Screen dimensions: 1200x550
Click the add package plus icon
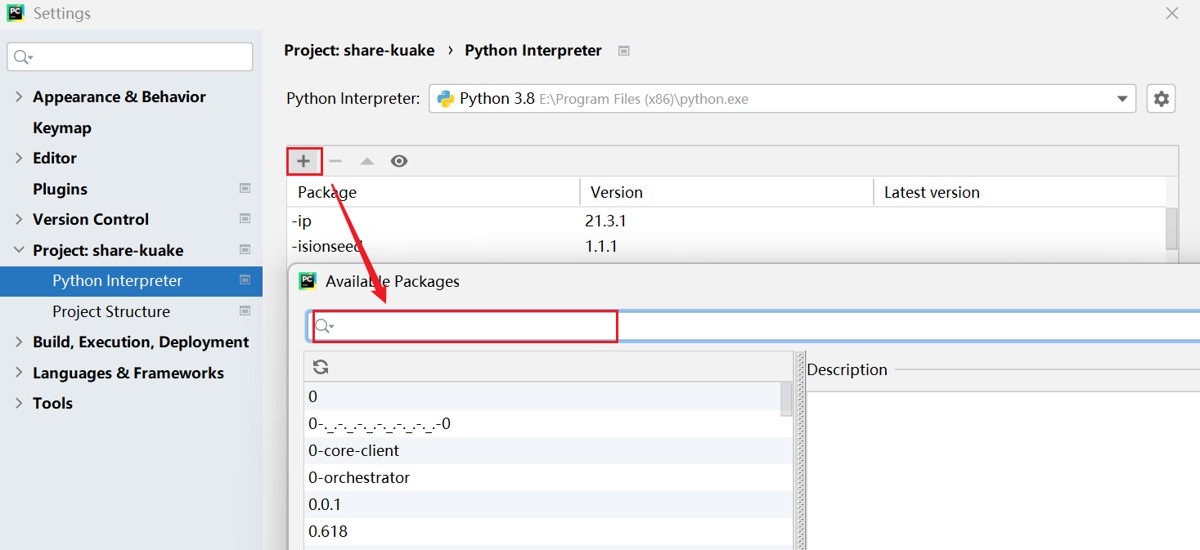(304, 161)
